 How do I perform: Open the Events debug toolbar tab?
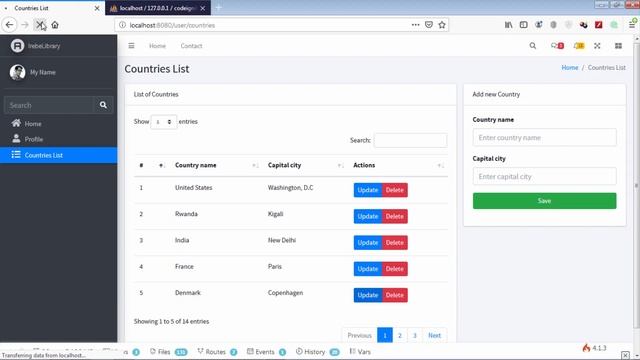(267, 352)
